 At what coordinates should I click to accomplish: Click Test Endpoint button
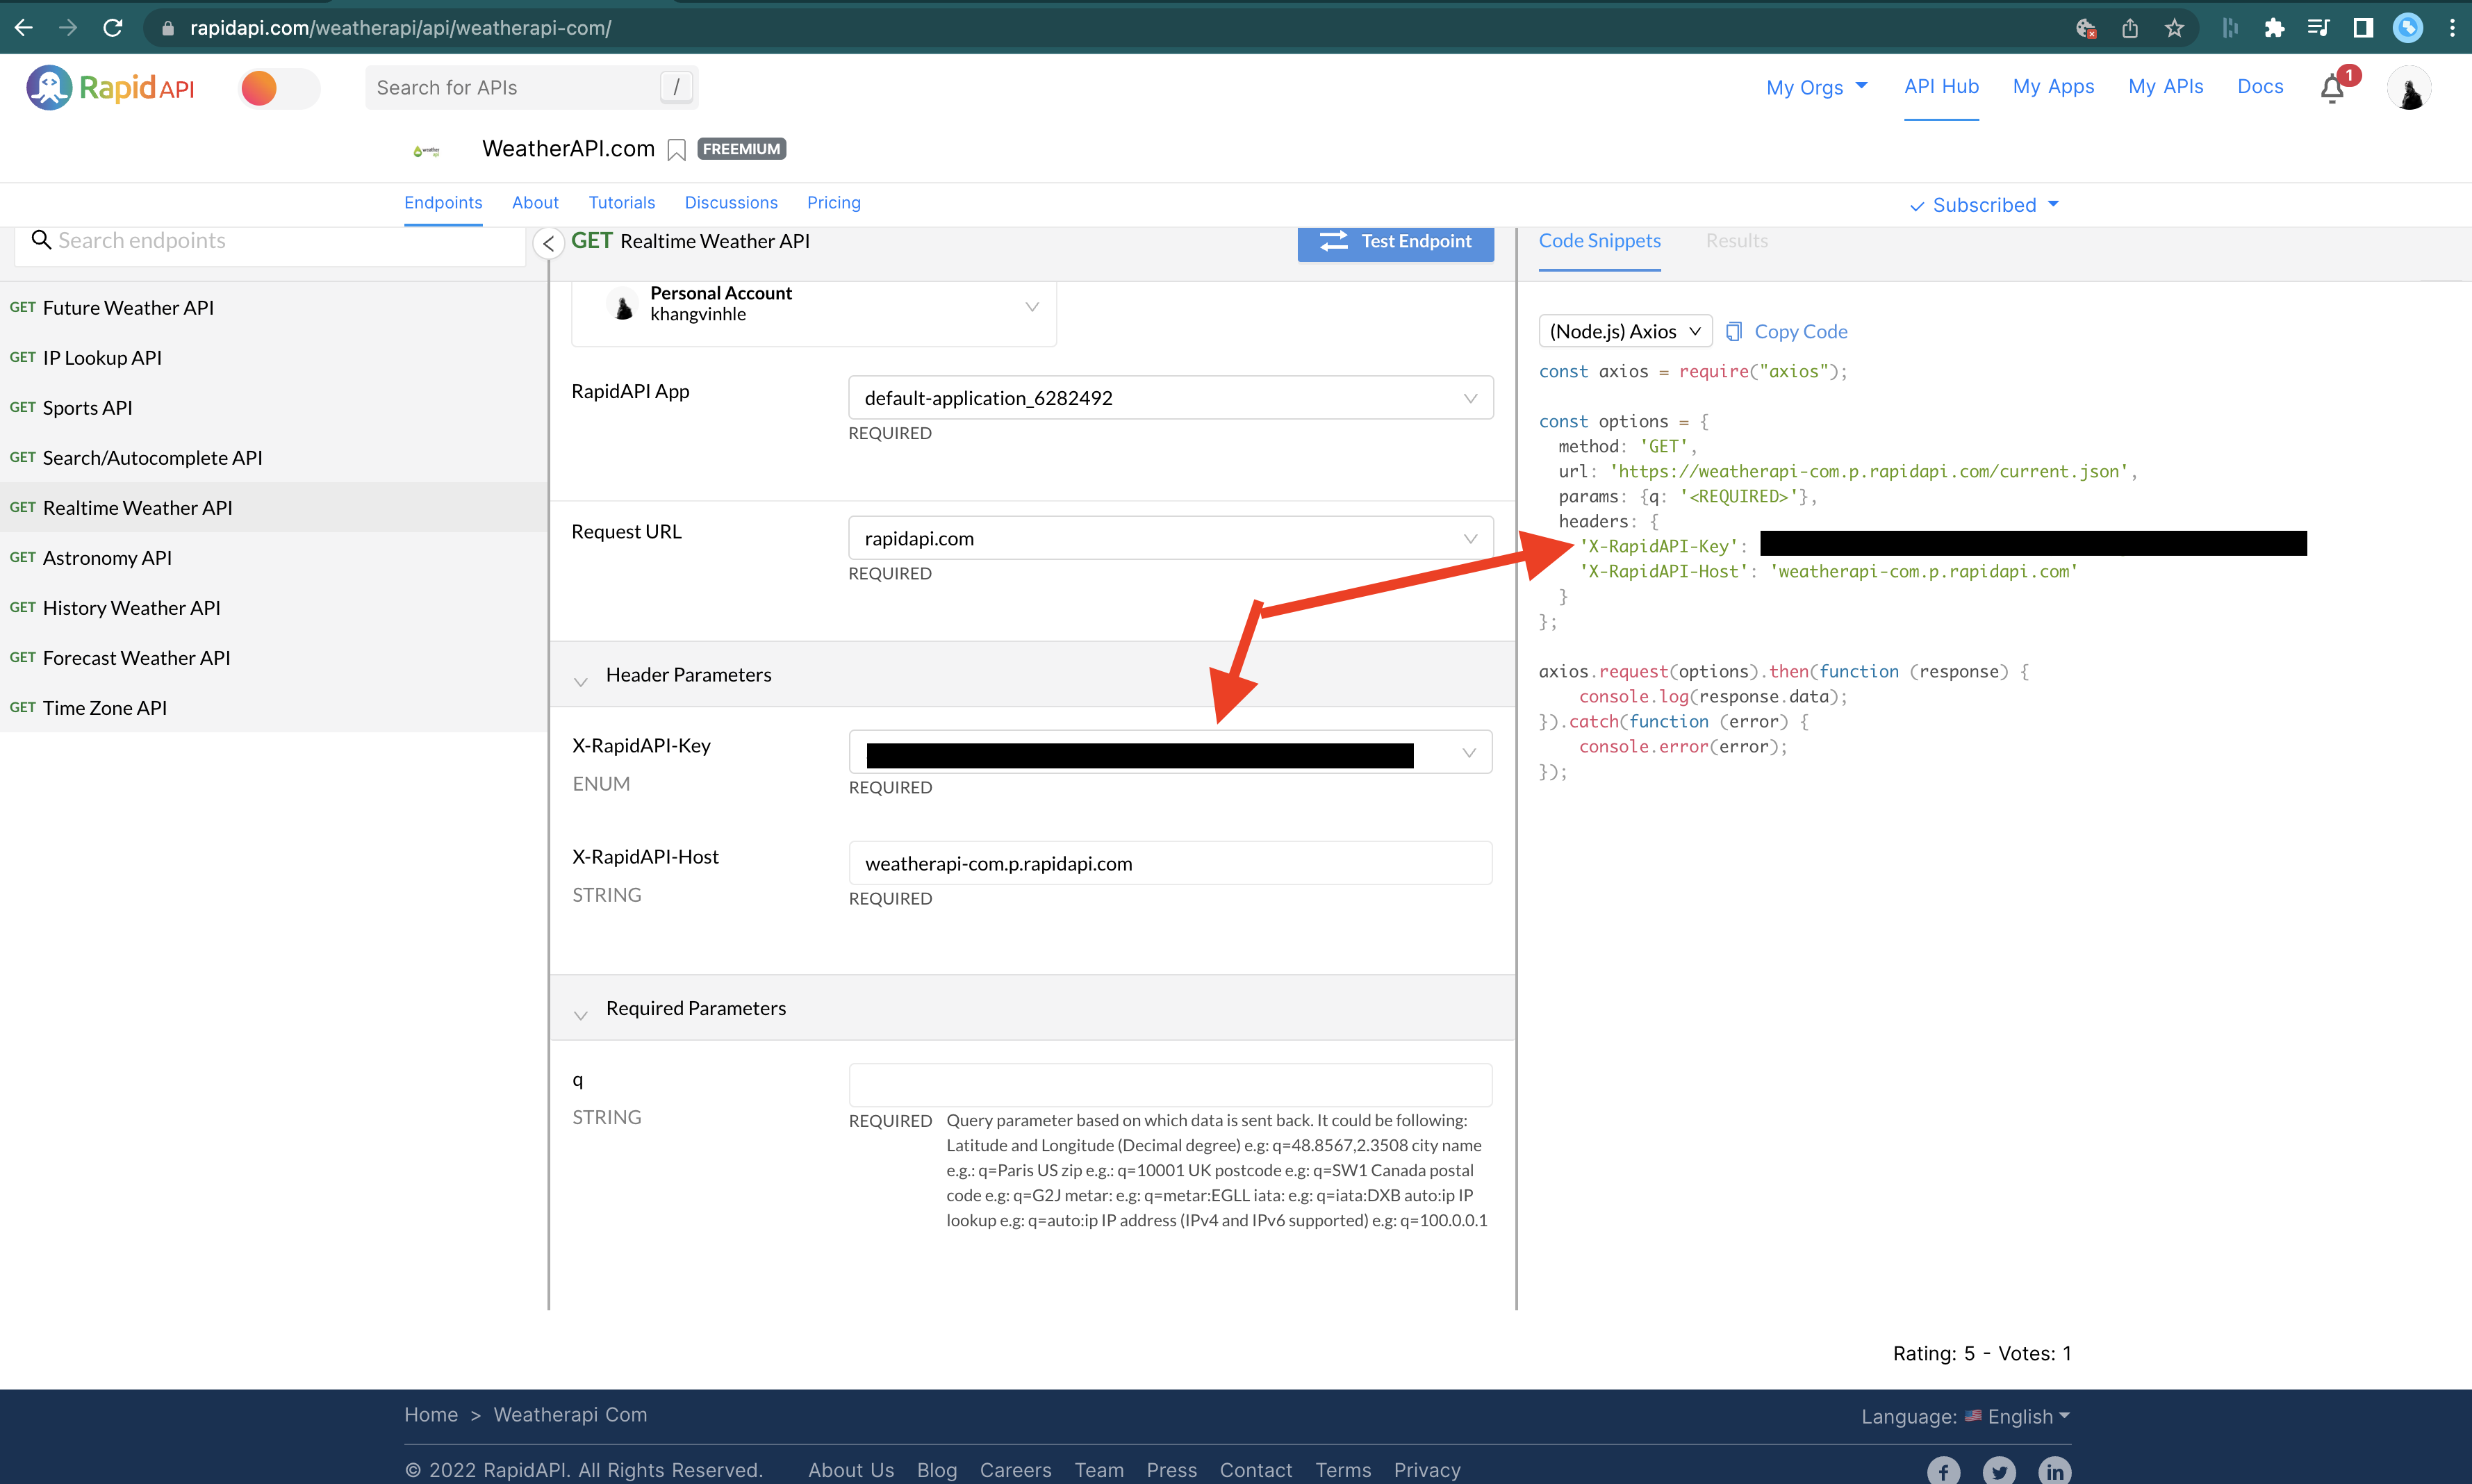1396,242
